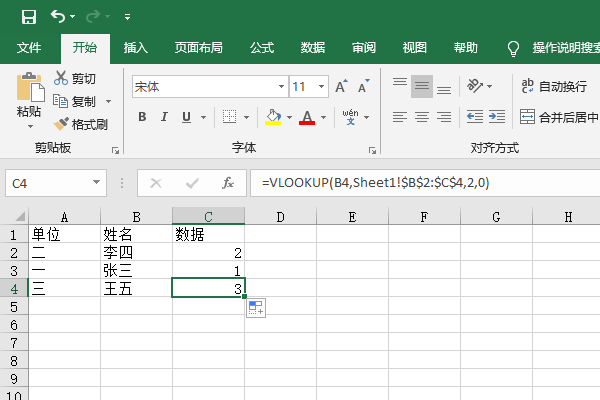Apply the yellow fill color bucket
600x400 pixels.
click(x=273, y=117)
